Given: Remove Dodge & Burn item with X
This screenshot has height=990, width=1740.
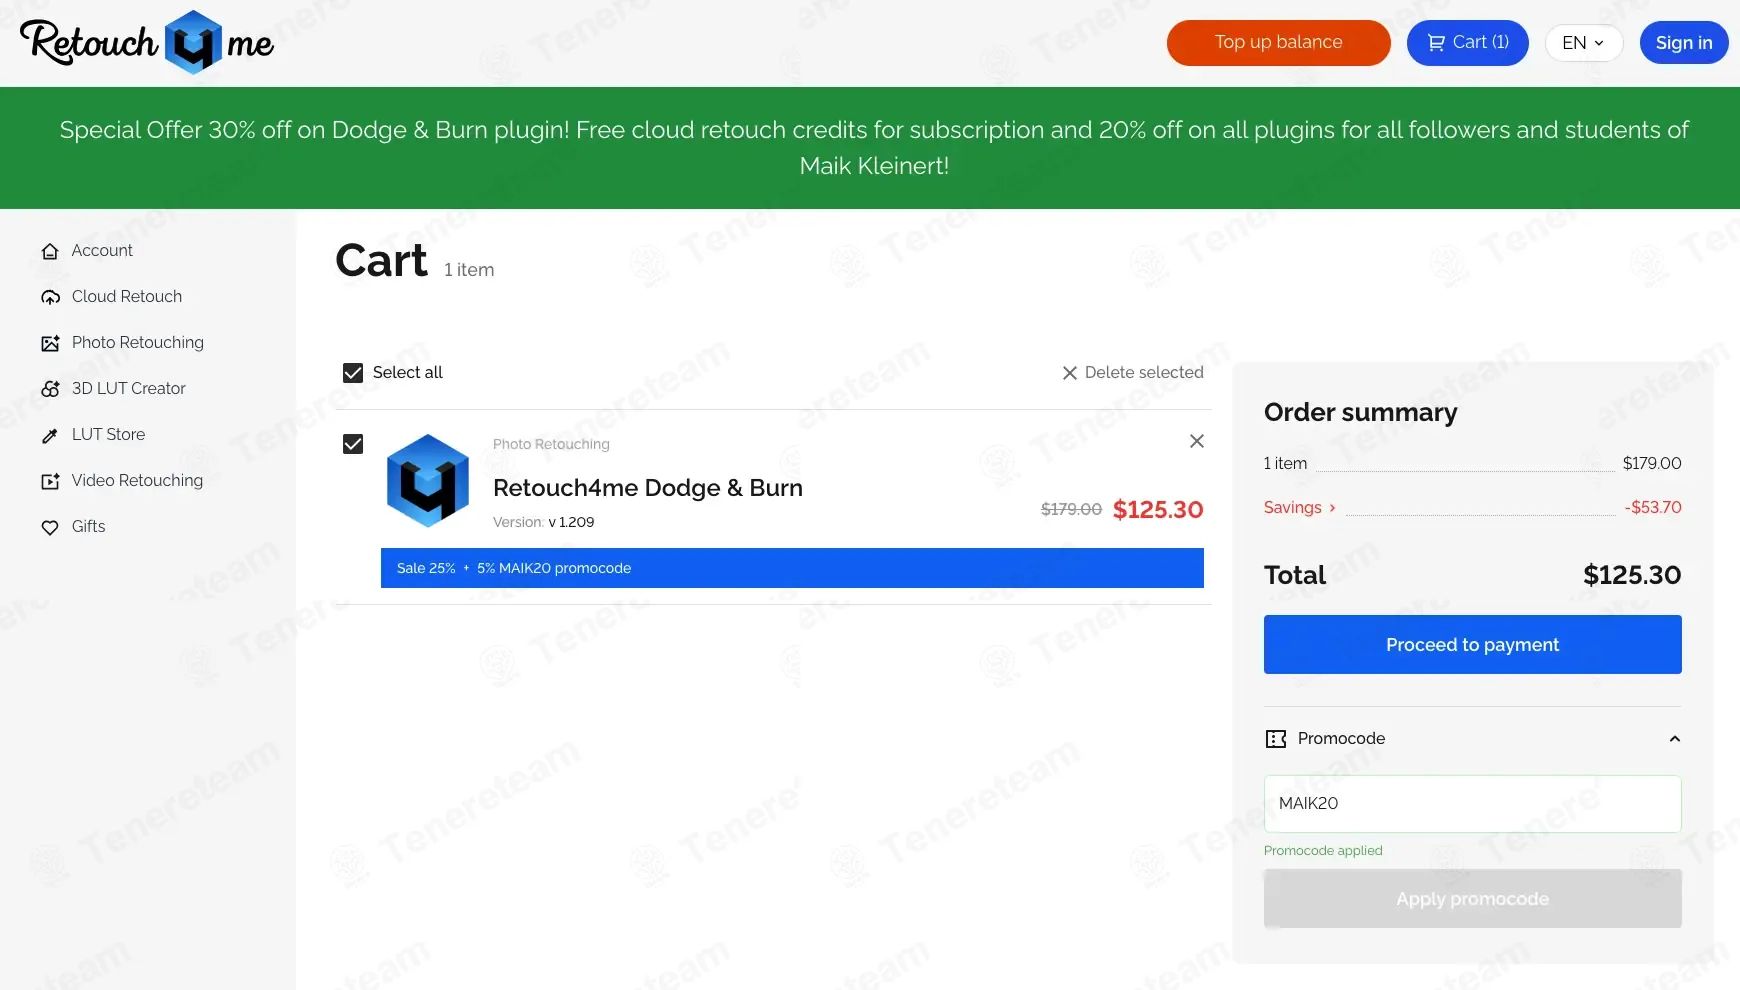Looking at the screenshot, I should [x=1197, y=441].
